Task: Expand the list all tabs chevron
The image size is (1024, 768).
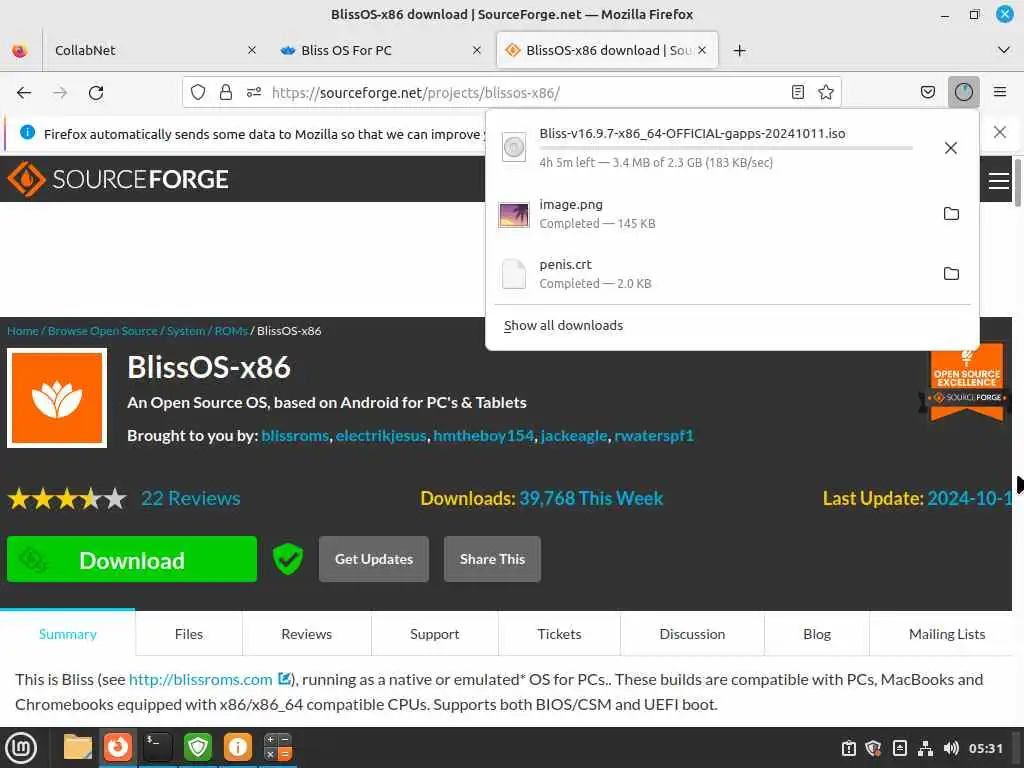Action: pos(1004,50)
